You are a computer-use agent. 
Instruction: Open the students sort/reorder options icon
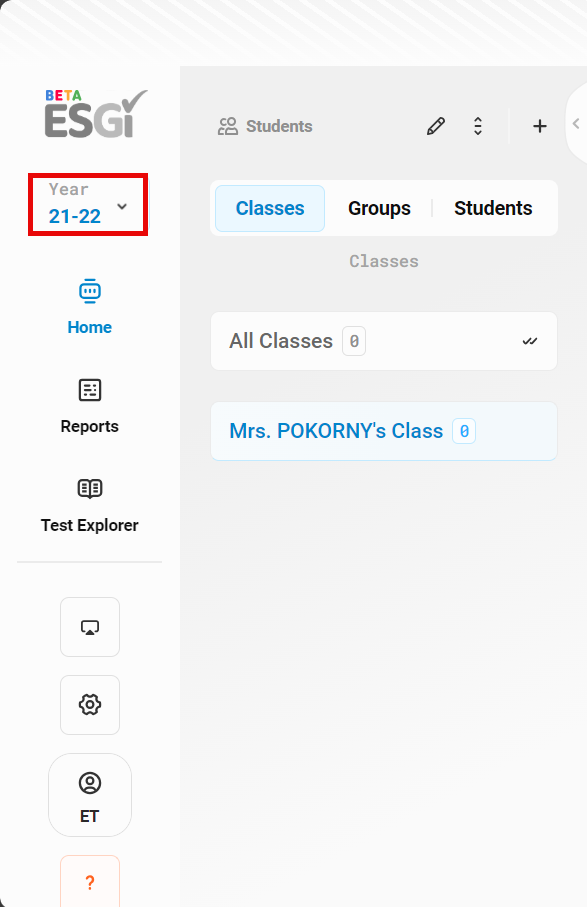(x=478, y=126)
